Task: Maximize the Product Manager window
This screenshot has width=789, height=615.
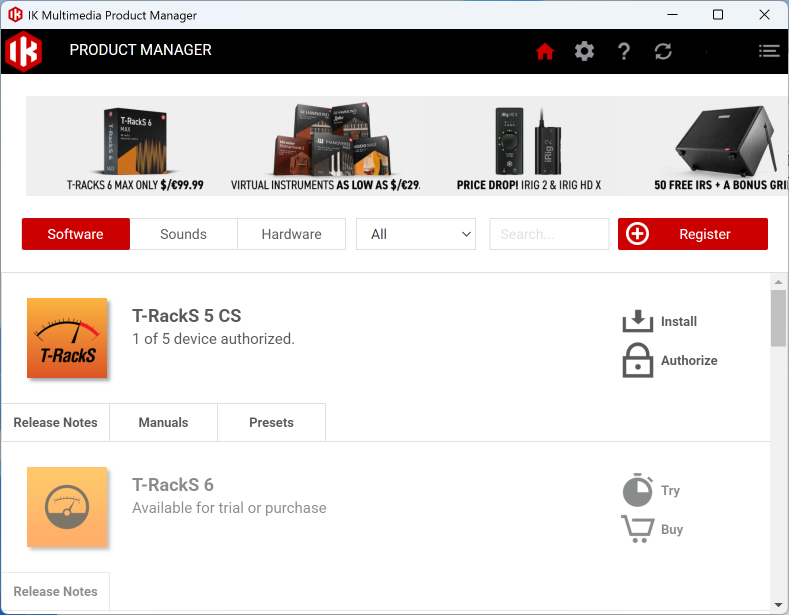Action: pyautogui.click(x=718, y=15)
